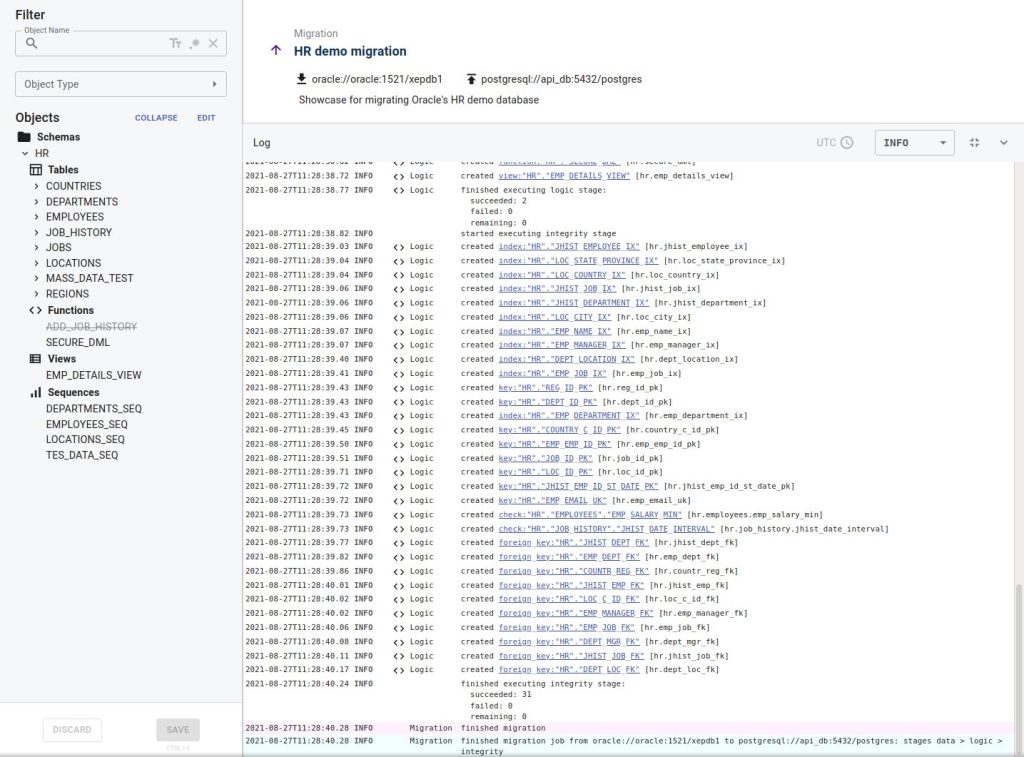Select TES_DATA_SEQ sequence
Screen dimensions: 1024x757
point(82,455)
